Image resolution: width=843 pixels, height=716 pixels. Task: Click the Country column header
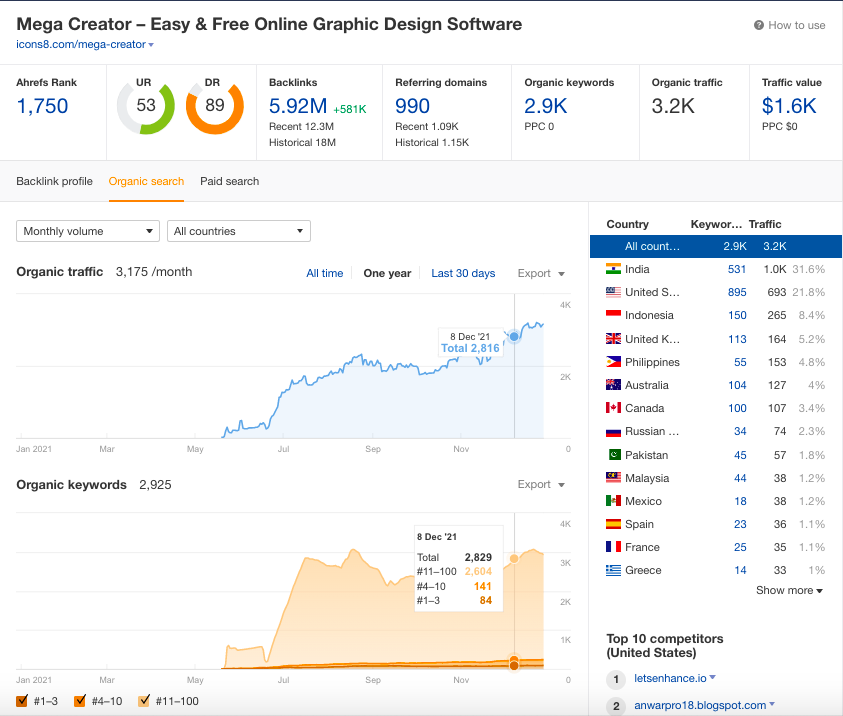coord(627,224)
